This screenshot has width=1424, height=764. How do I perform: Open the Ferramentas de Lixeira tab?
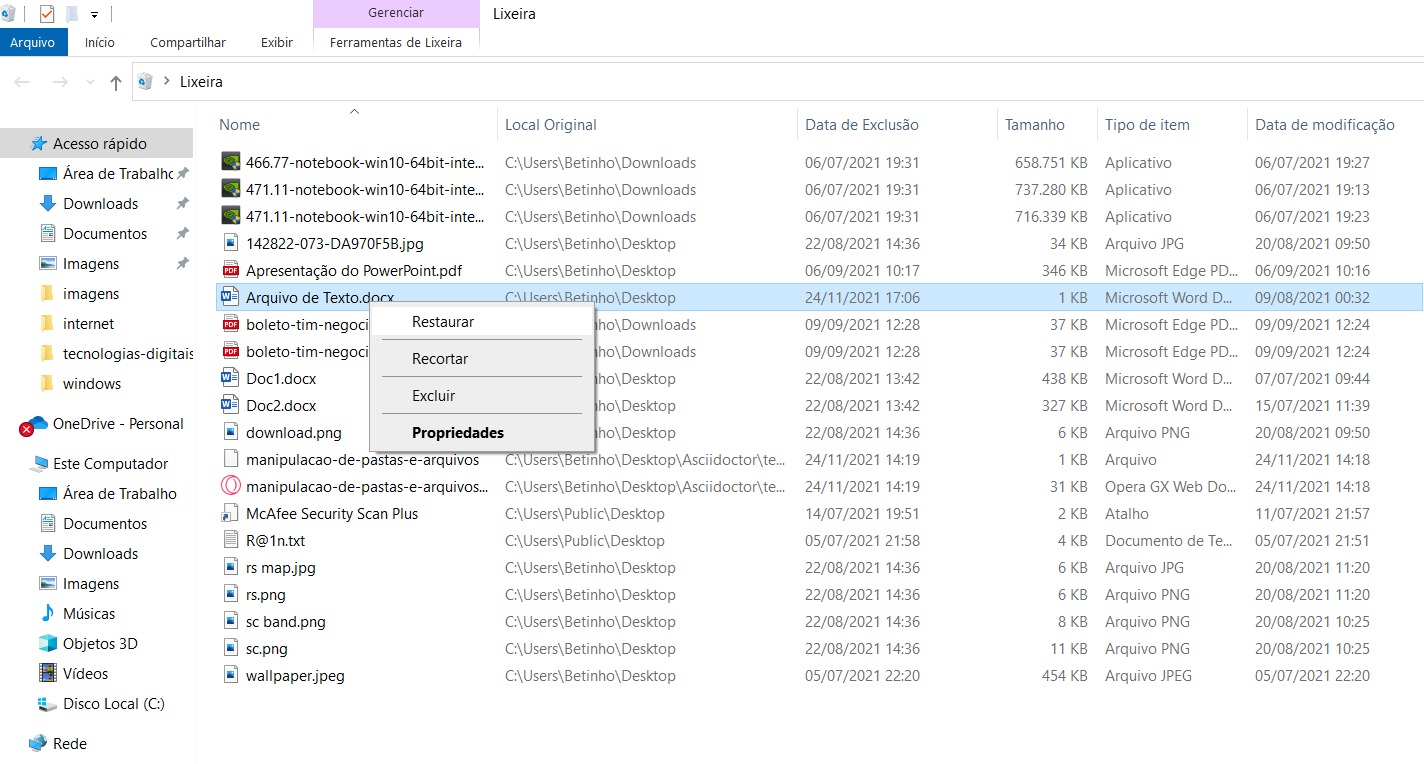(396, 42)
